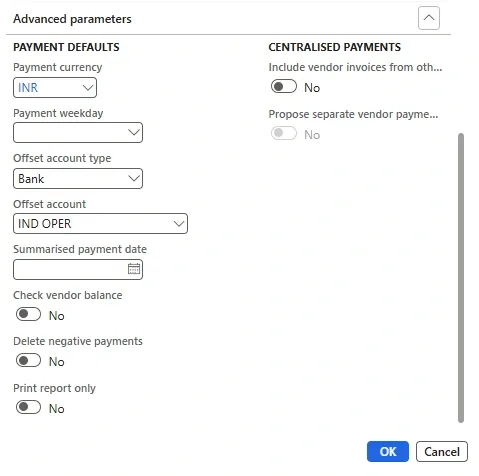Click the PAYMENT DEFAULTS group label
479x476 pixels.
pos(66,47)
